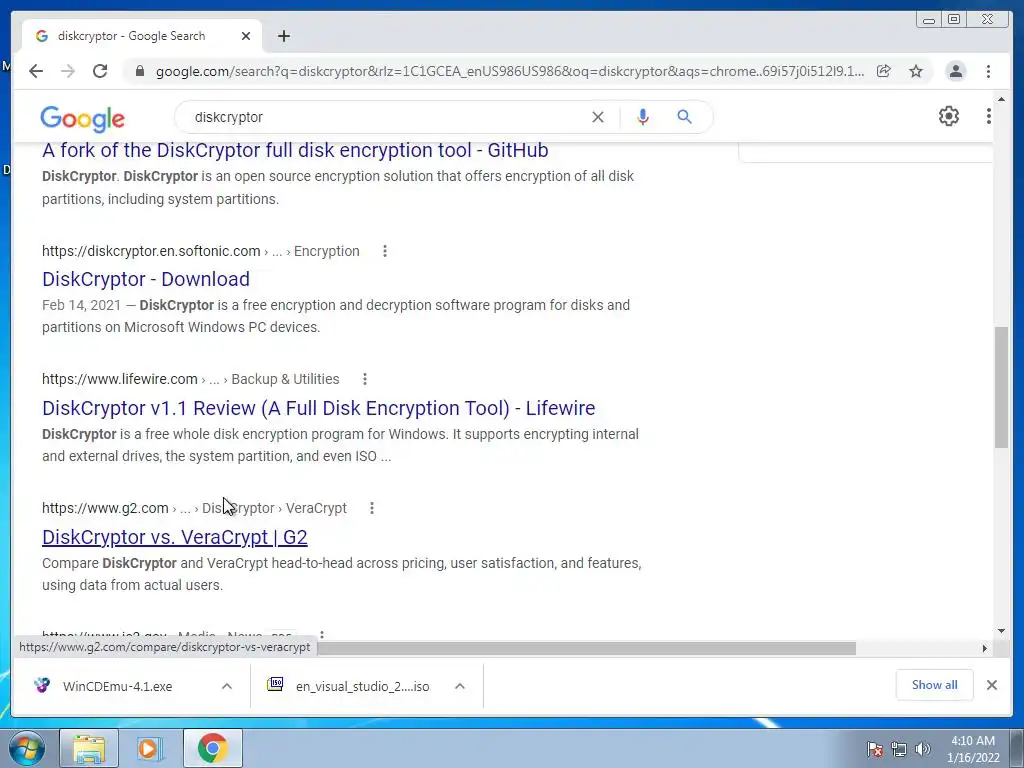The image size is (1024, 768).
Task: Open the Windows Start menu
Action: click(27, 748)
